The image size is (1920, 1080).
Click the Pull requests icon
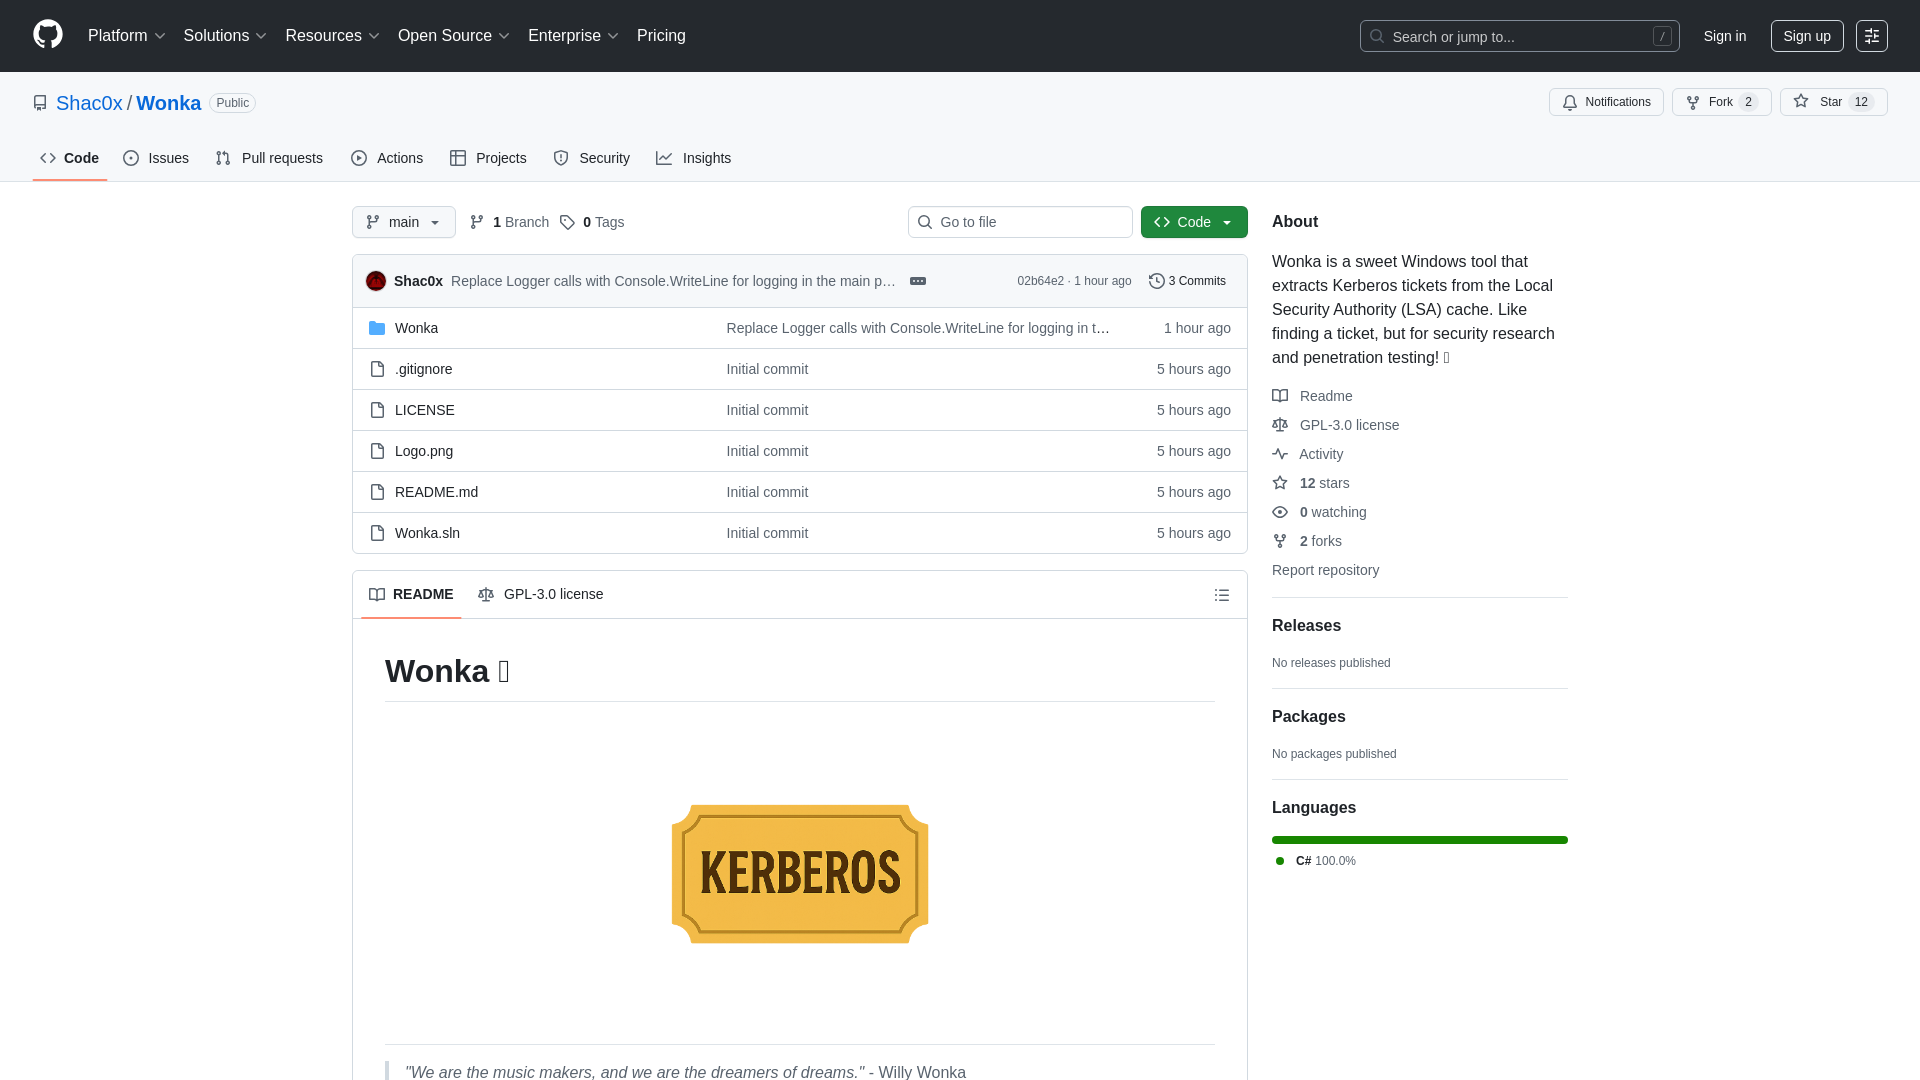pyautogui.click(x=223, y=158)
